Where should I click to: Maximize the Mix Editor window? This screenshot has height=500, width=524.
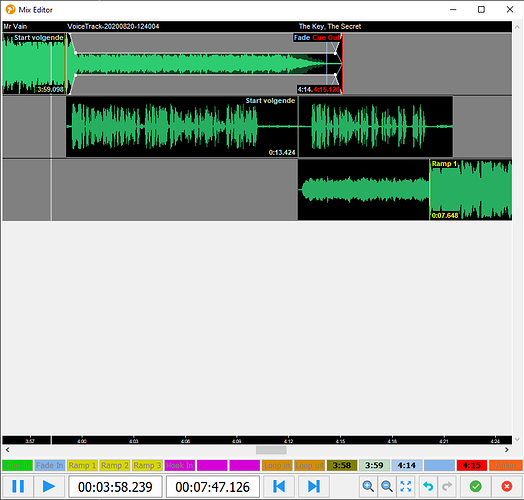(481, 10)
